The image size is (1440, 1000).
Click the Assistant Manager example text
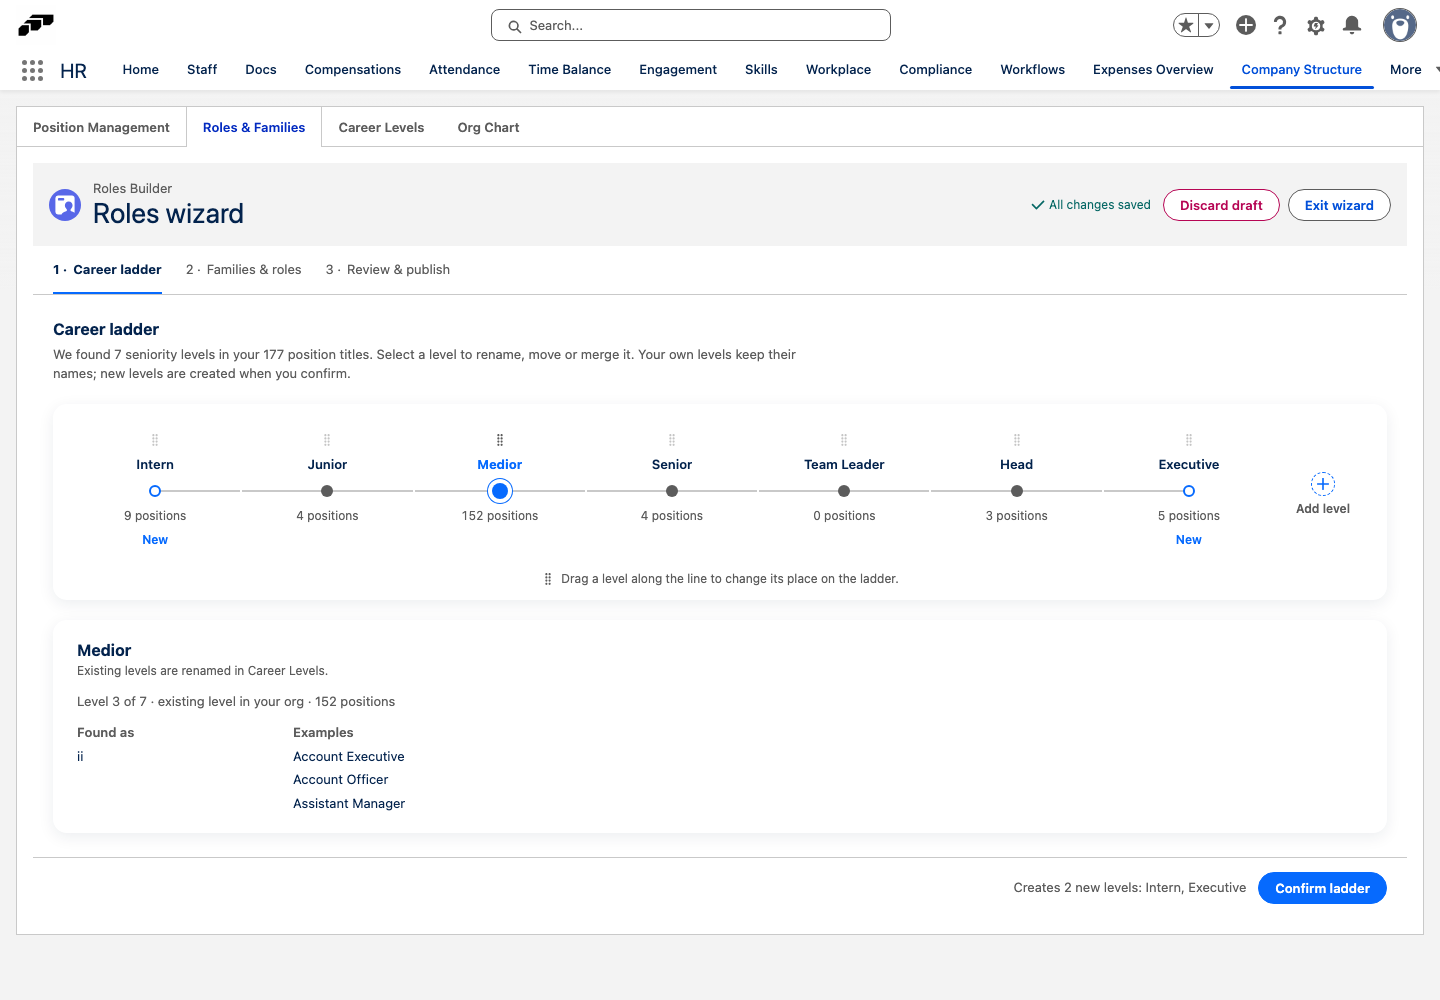349,804
